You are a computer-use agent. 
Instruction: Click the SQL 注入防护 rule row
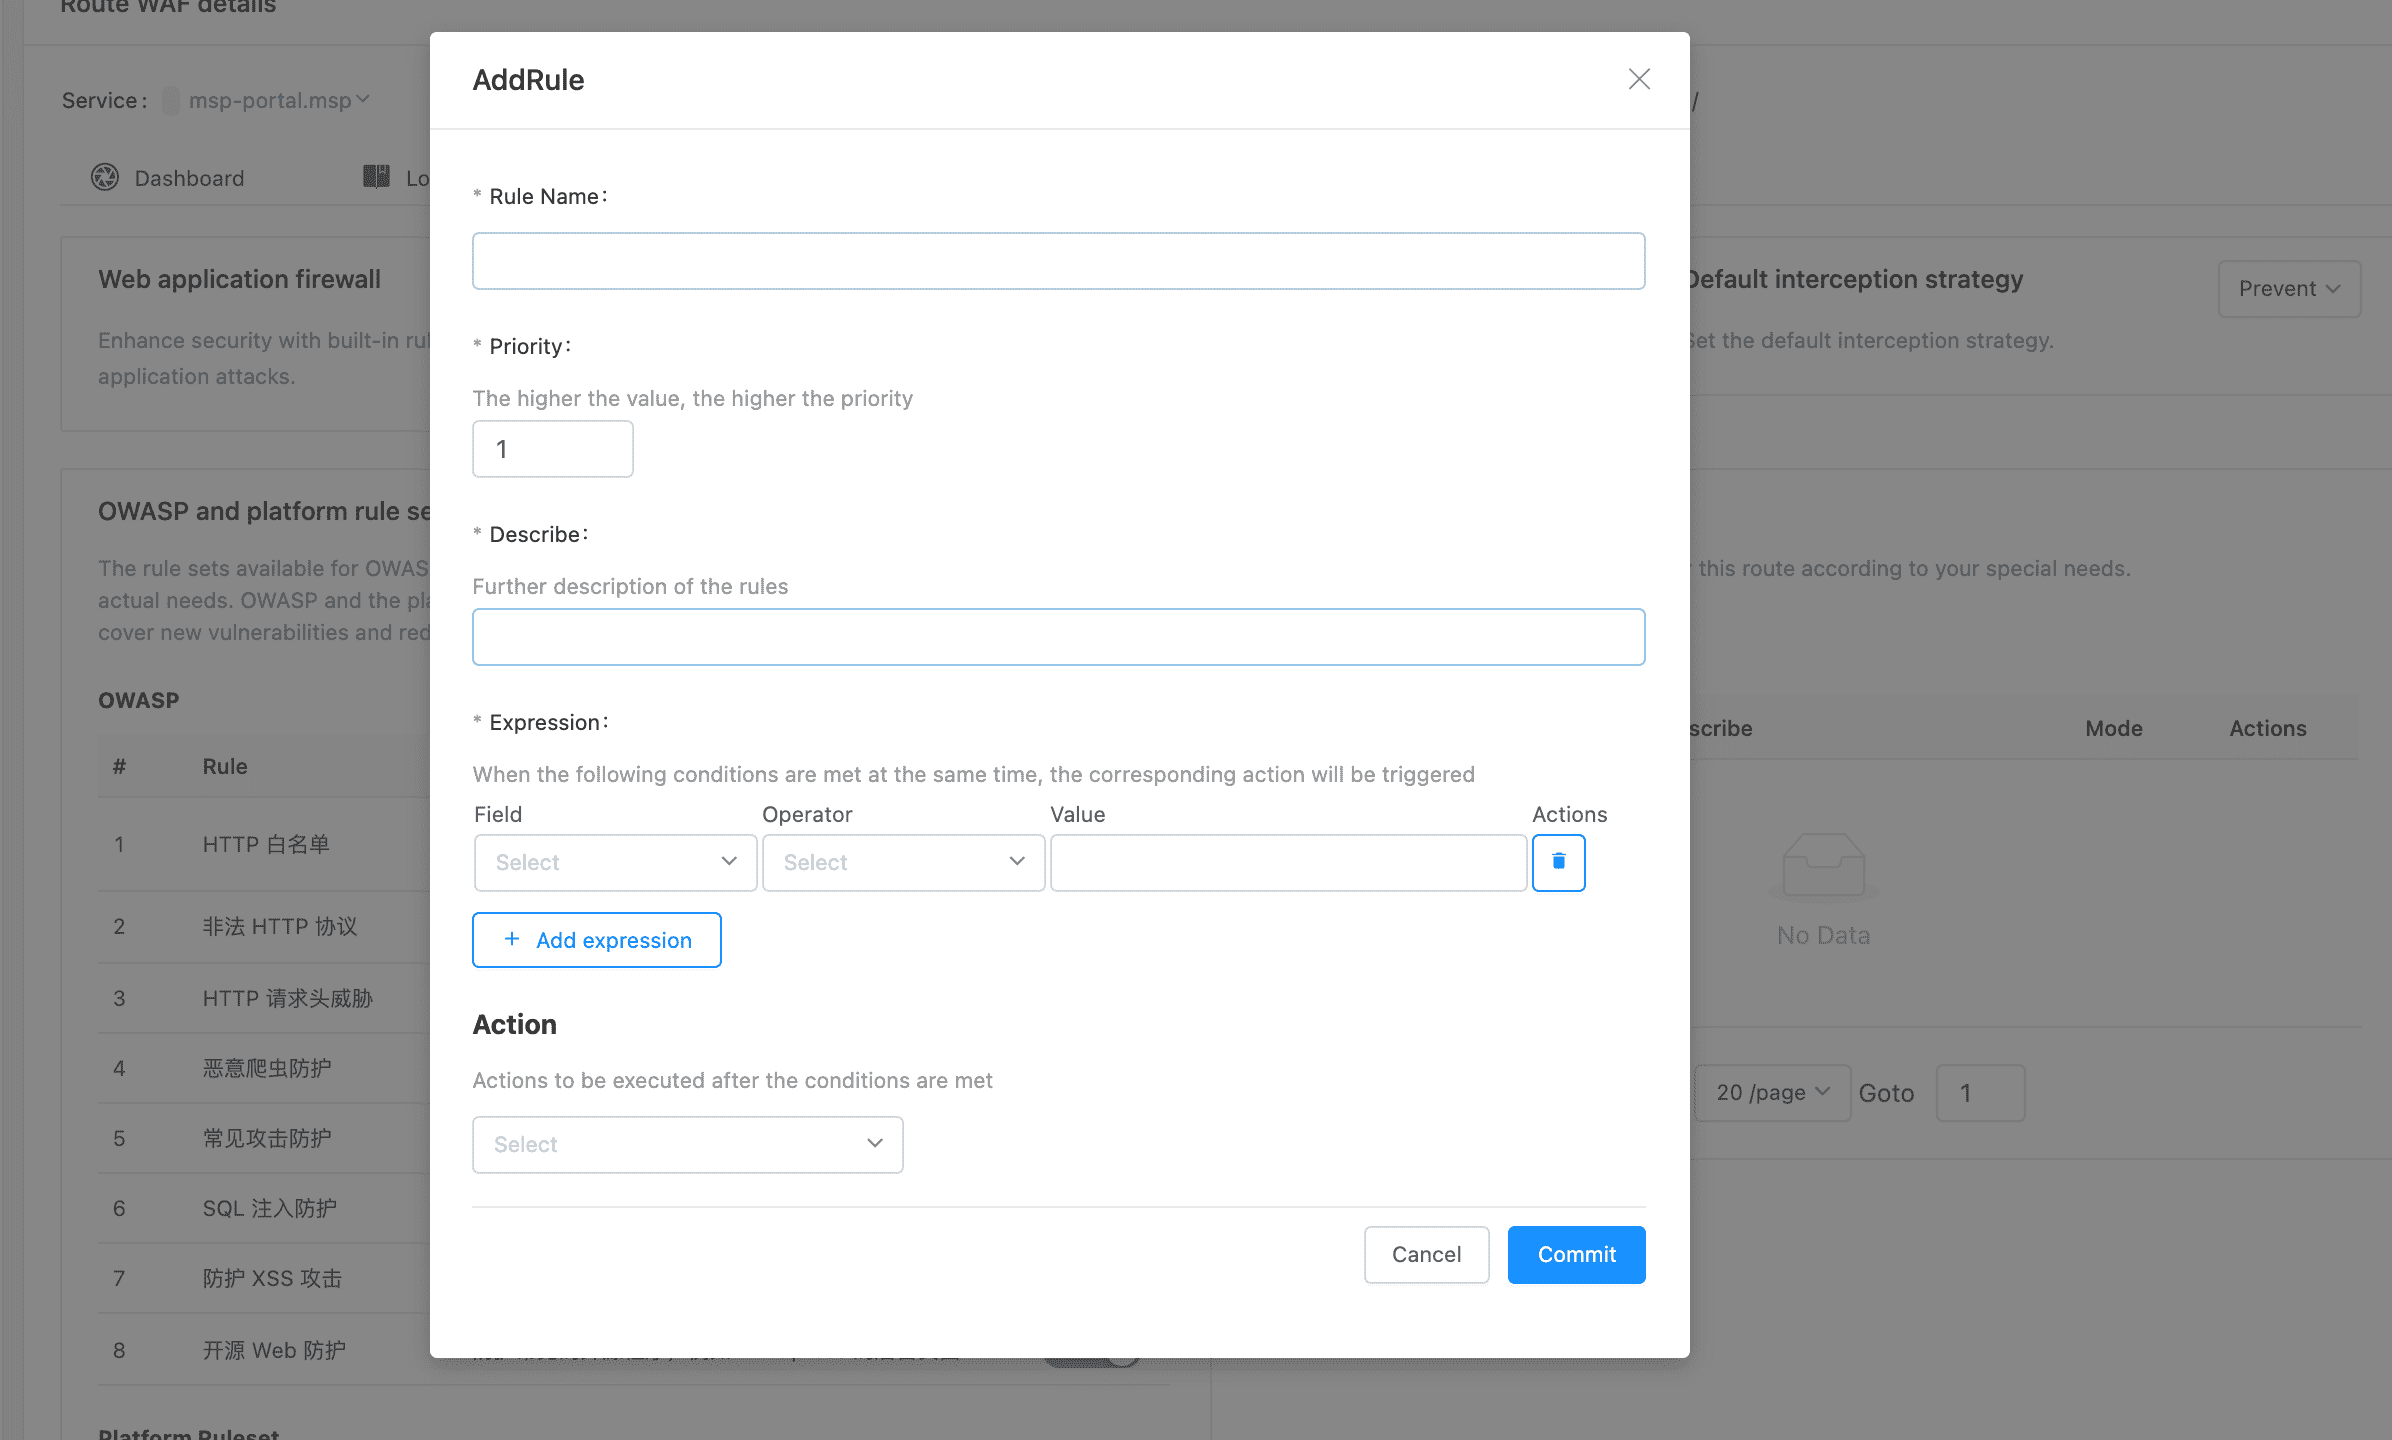pyautogui.click(x=264, y=1208)
